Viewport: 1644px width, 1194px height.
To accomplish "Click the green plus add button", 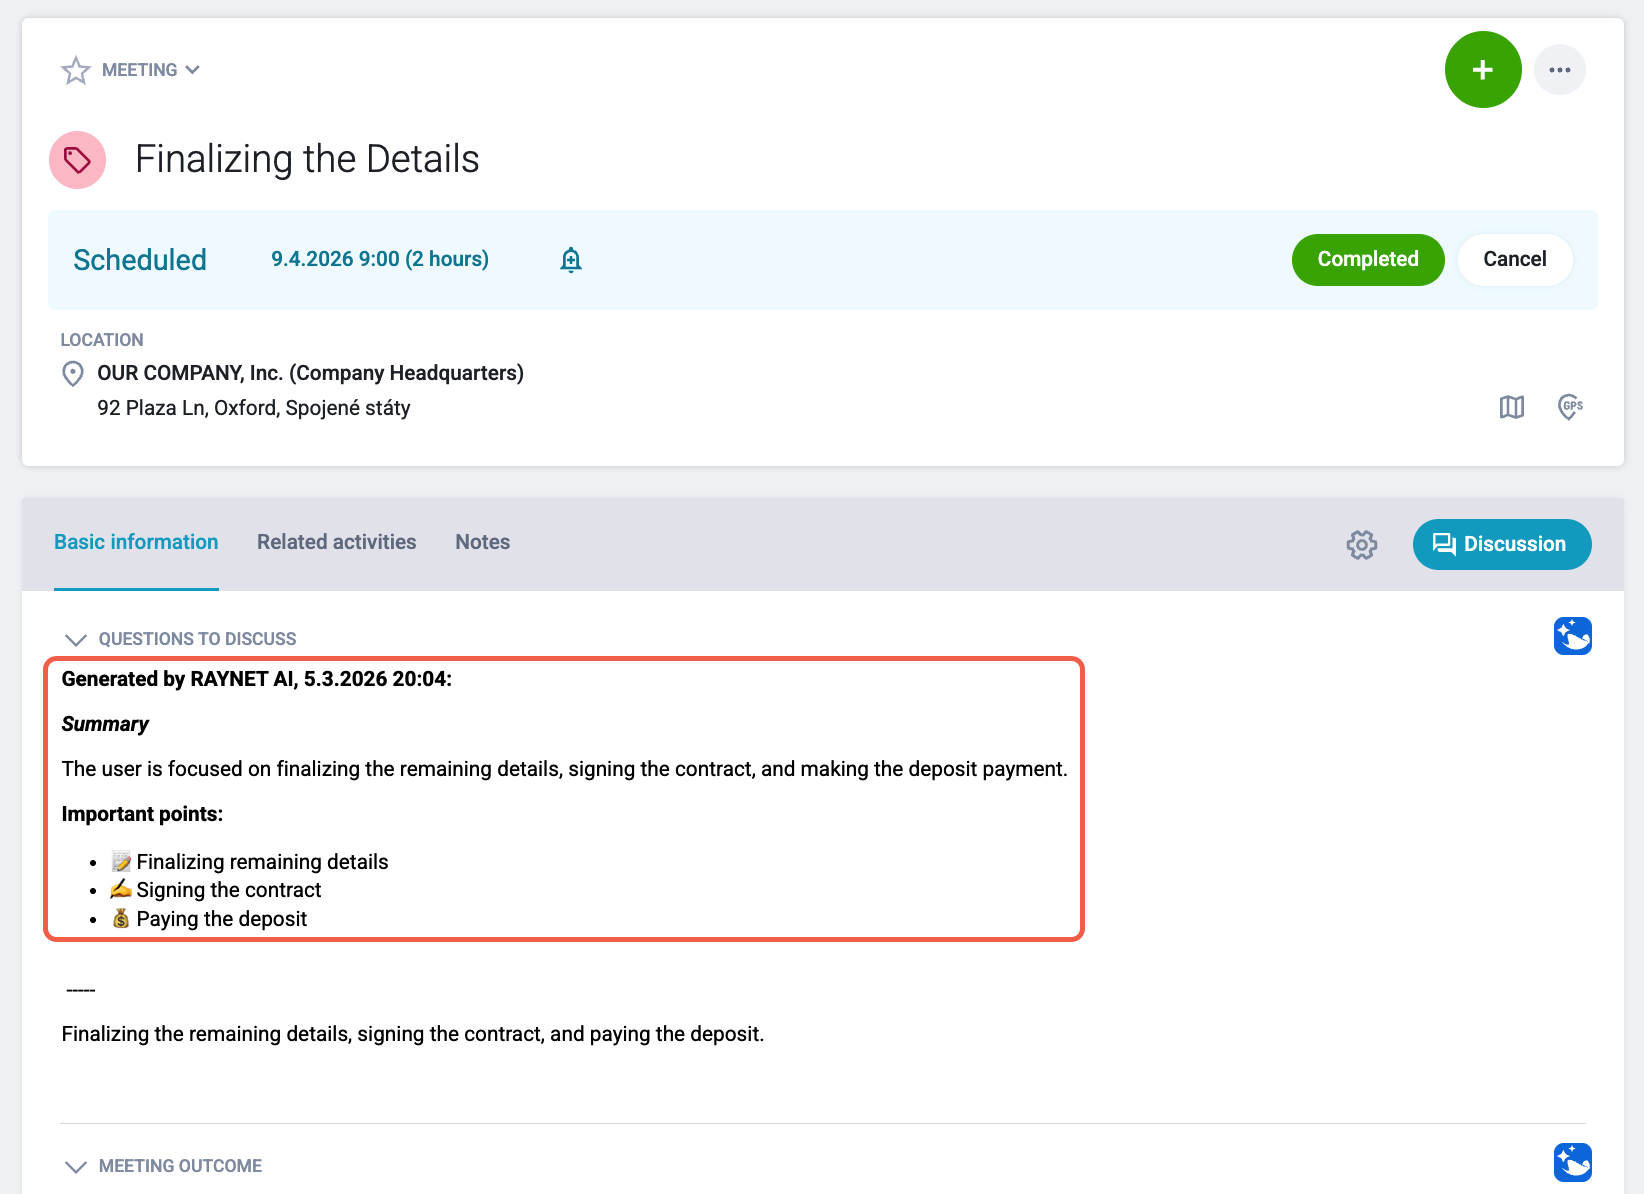I will pos(1483,70).
